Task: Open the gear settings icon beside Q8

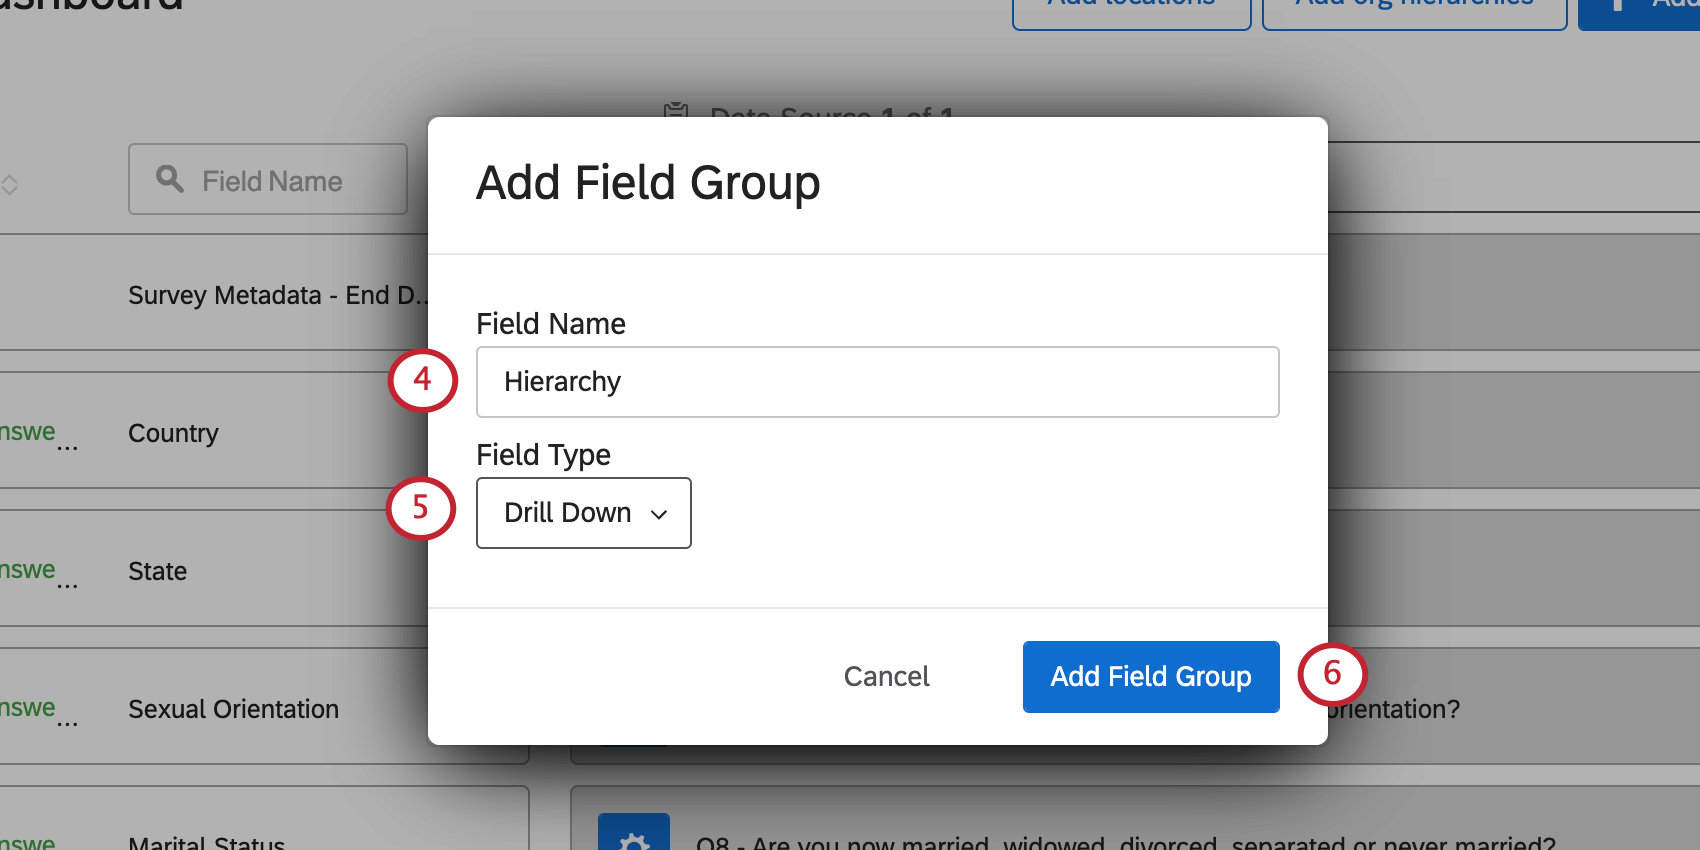Action: click(633, 838)
